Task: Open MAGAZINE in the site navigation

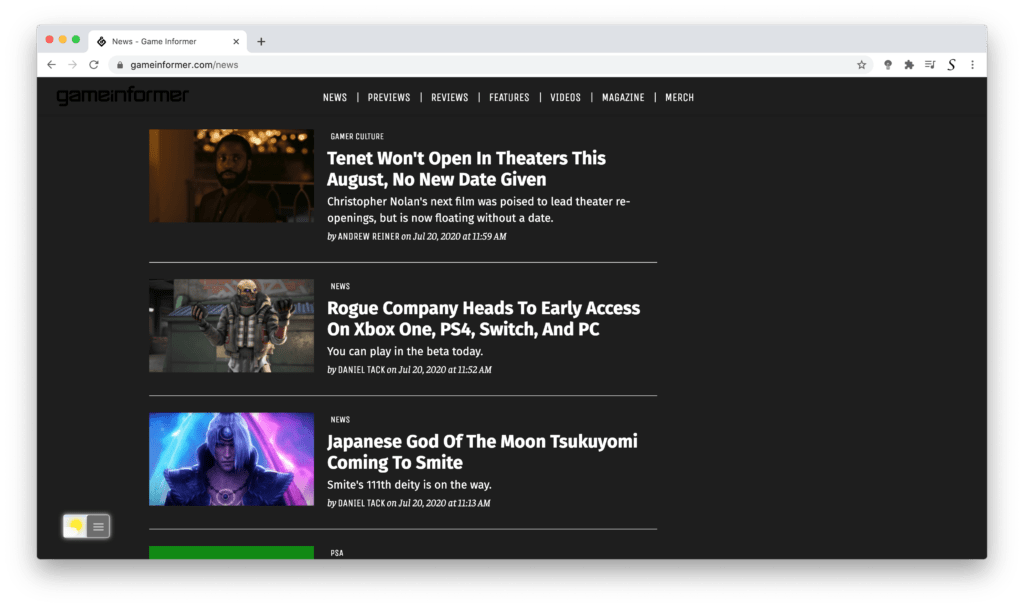Action: pyautogui.click(x=623, y=97)
